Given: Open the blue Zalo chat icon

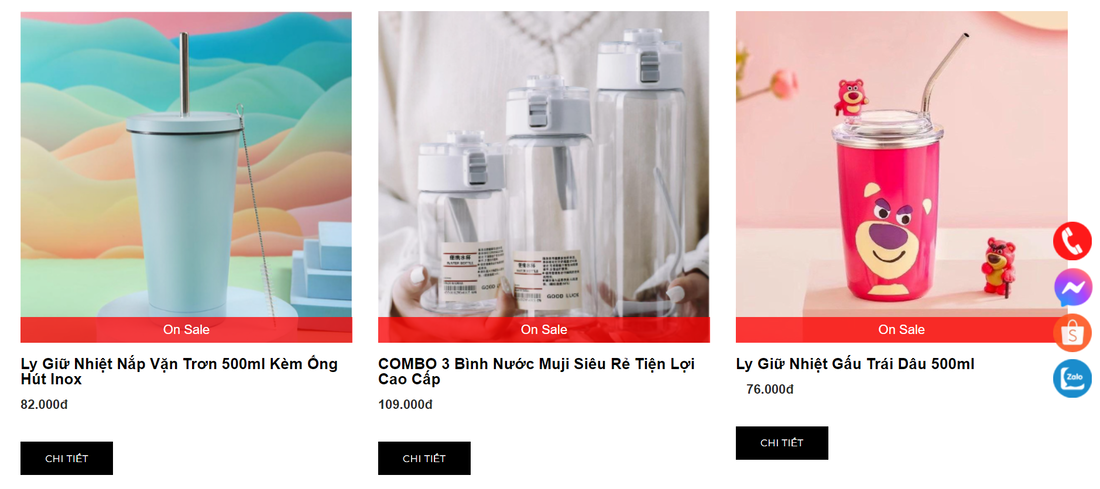Looking at the screenshot, I should click(1072, 378).
